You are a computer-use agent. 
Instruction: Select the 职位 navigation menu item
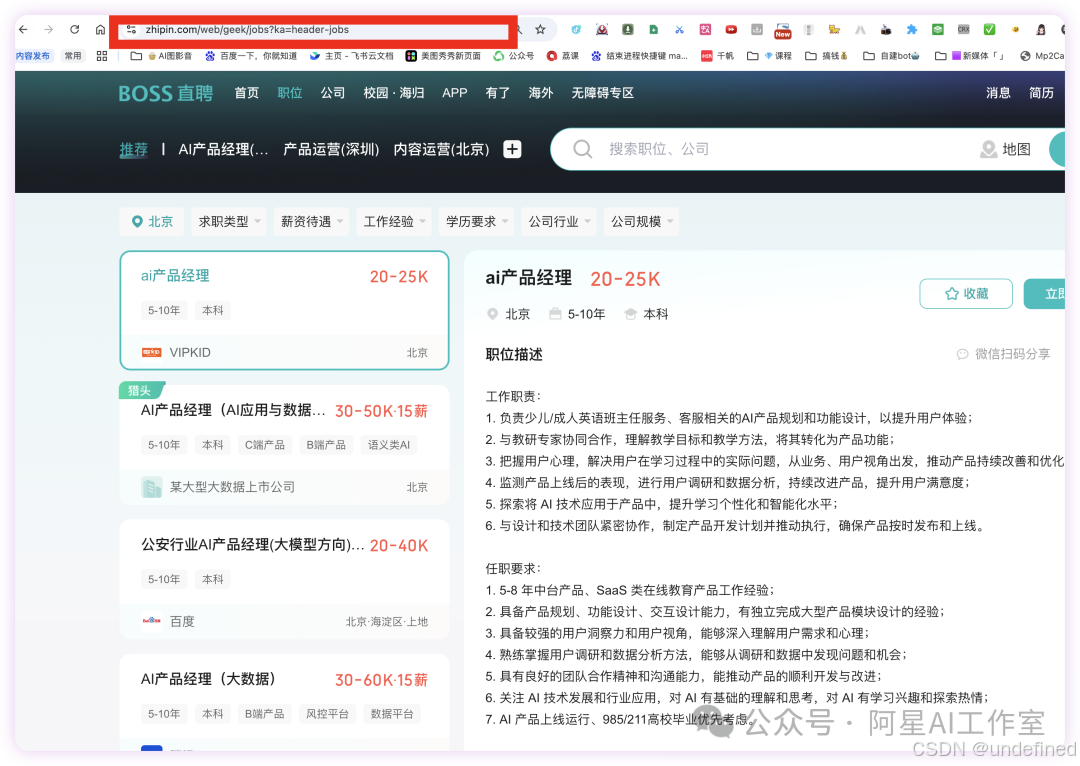coord(289,92)
